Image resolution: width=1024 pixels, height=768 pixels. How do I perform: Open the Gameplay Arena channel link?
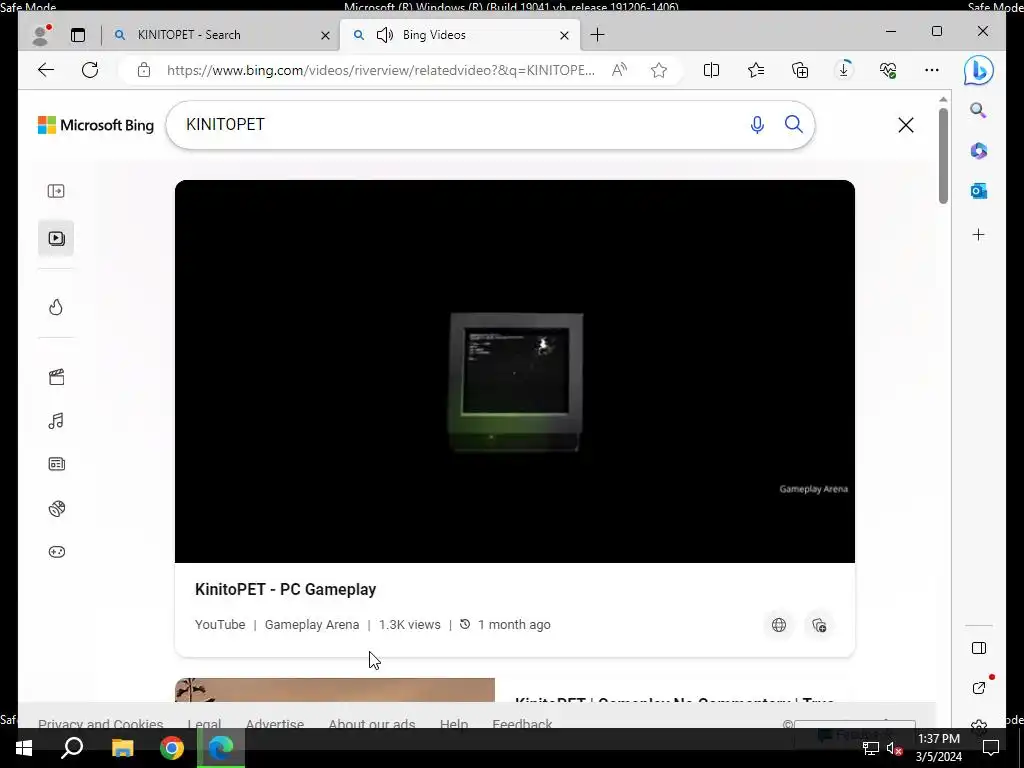click(312, 624)
